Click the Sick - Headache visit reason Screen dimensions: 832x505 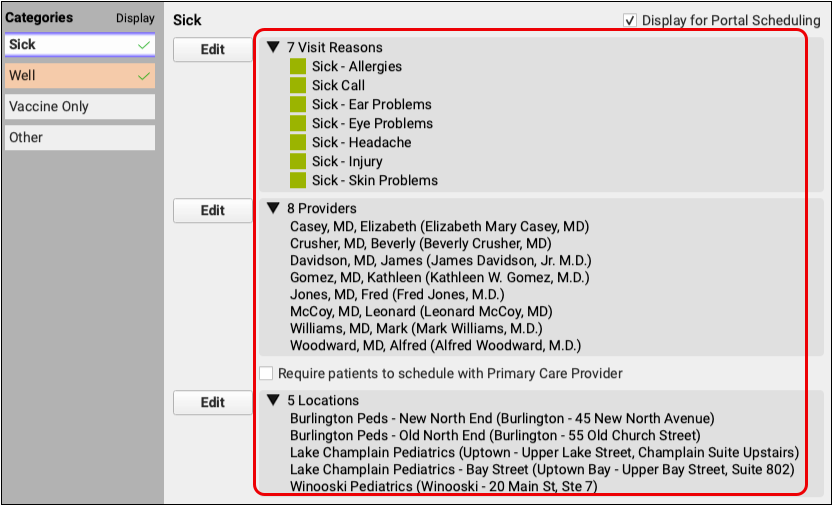tap(361, 143)
